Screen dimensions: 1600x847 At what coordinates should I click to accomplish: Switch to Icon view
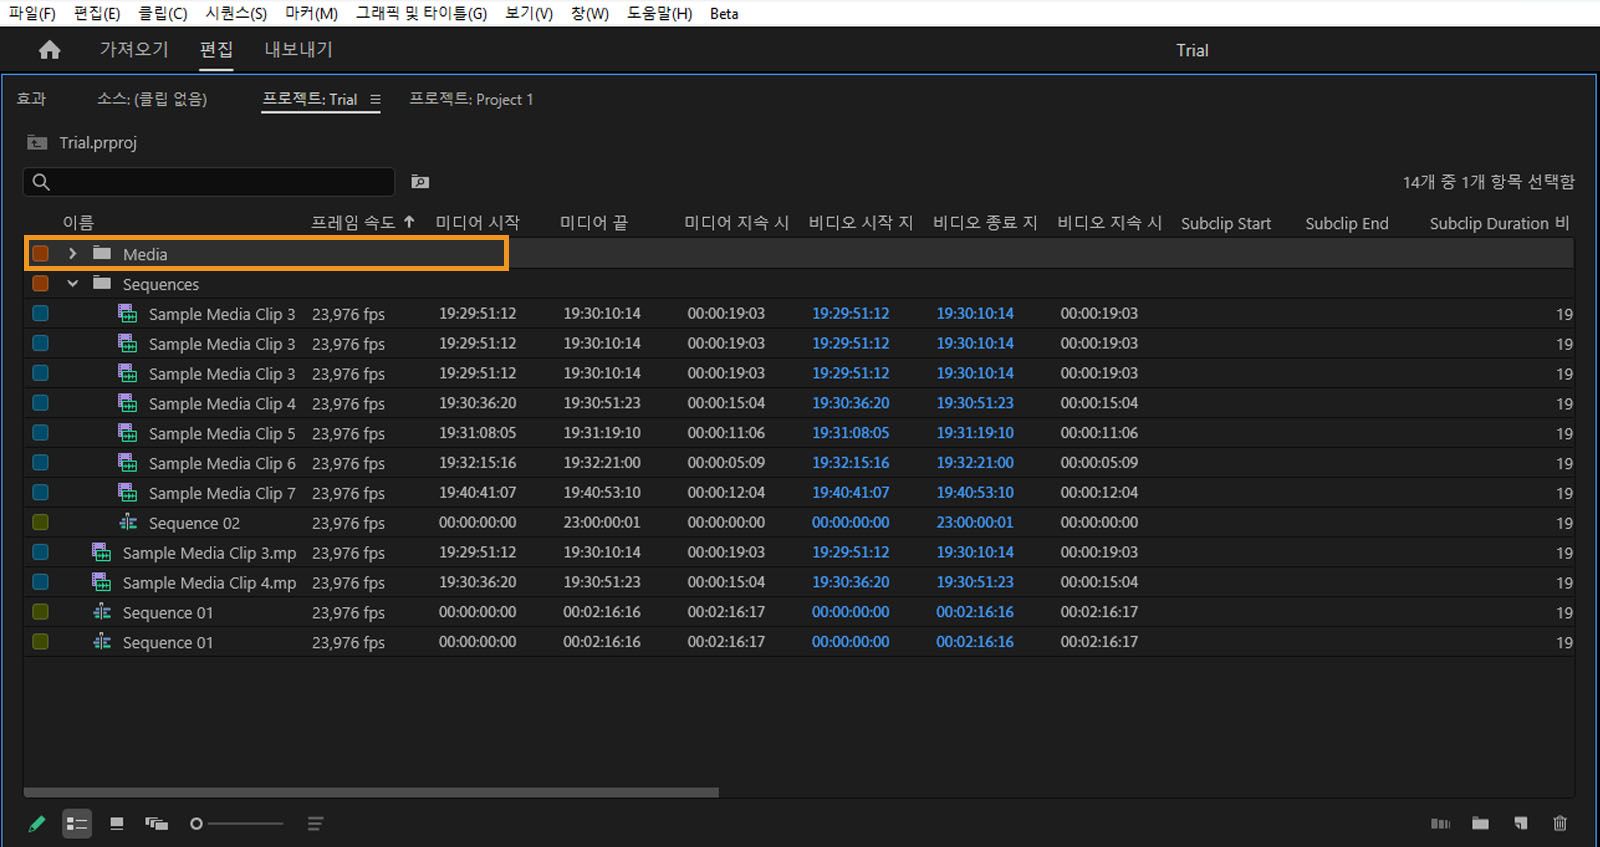click(x=117, y=824)
